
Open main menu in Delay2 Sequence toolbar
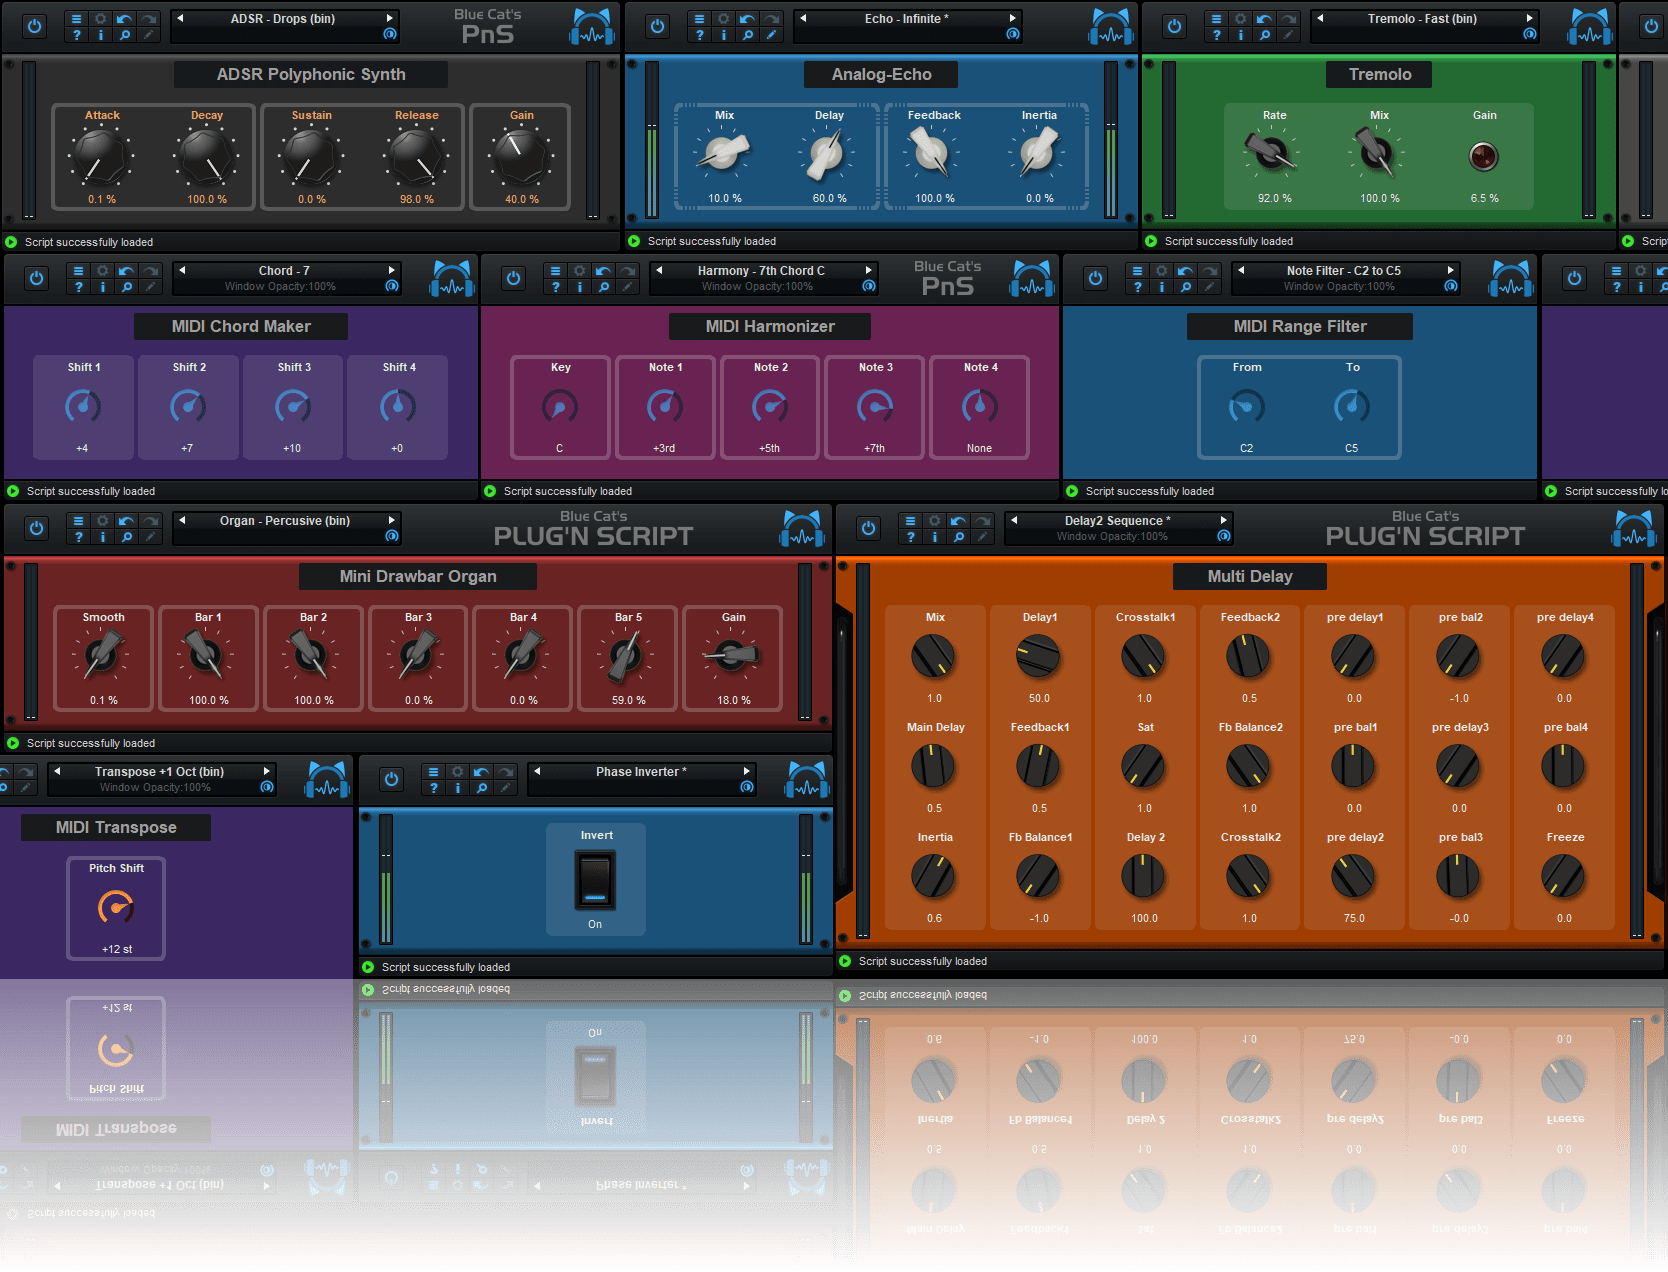click(911, 521)
